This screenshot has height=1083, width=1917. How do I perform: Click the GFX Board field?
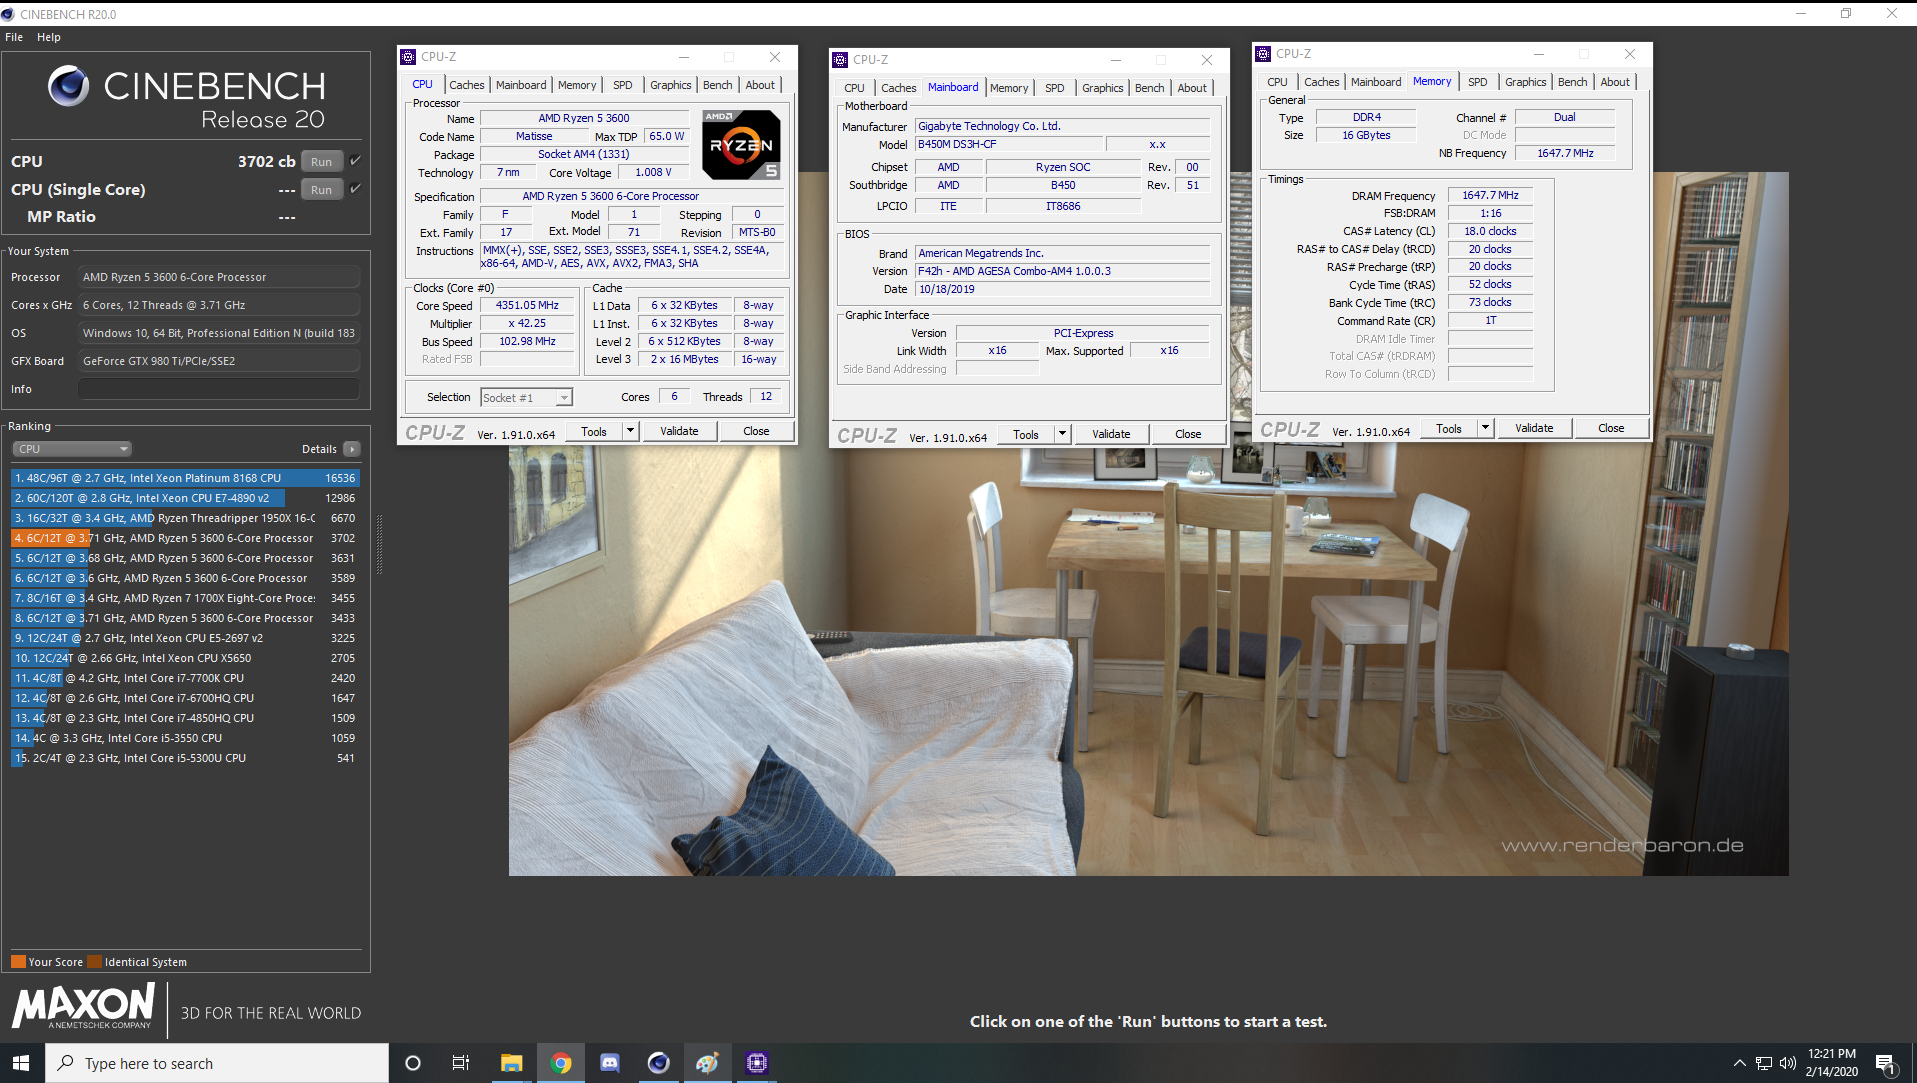tap(219, 361)
